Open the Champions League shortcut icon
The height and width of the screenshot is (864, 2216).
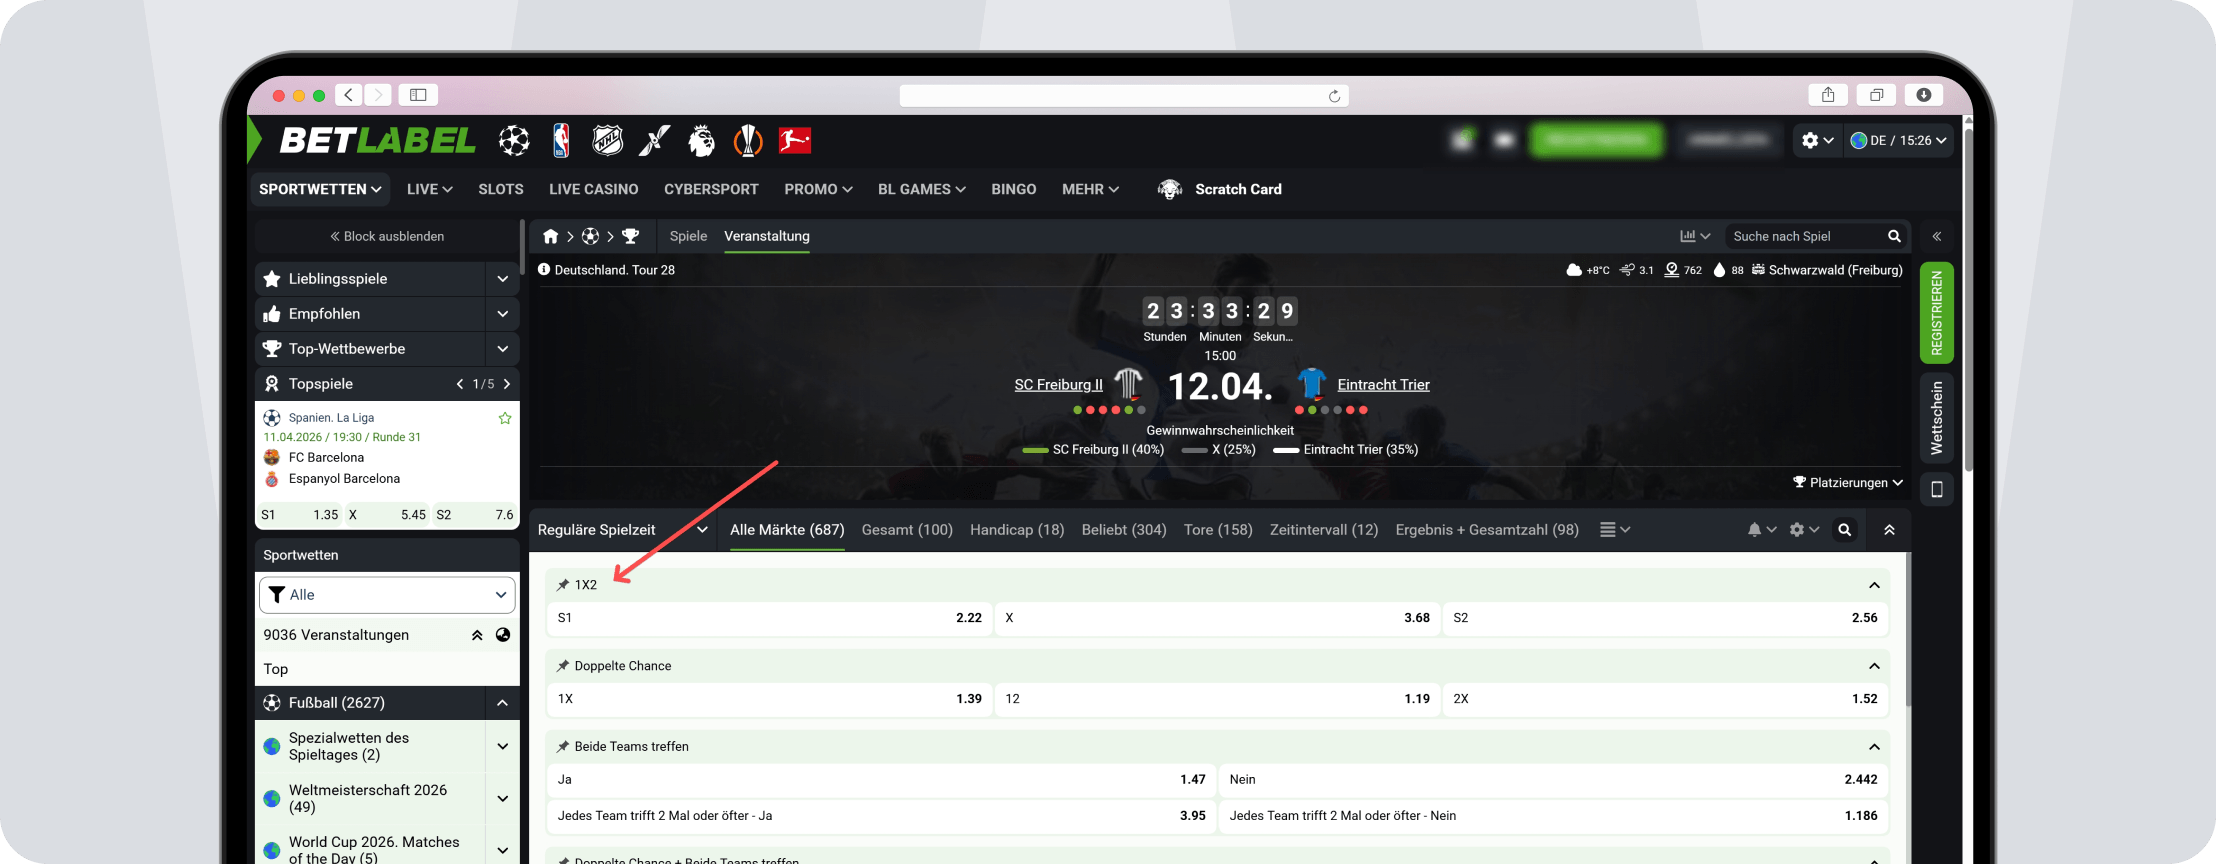click(x=514, y=141)
